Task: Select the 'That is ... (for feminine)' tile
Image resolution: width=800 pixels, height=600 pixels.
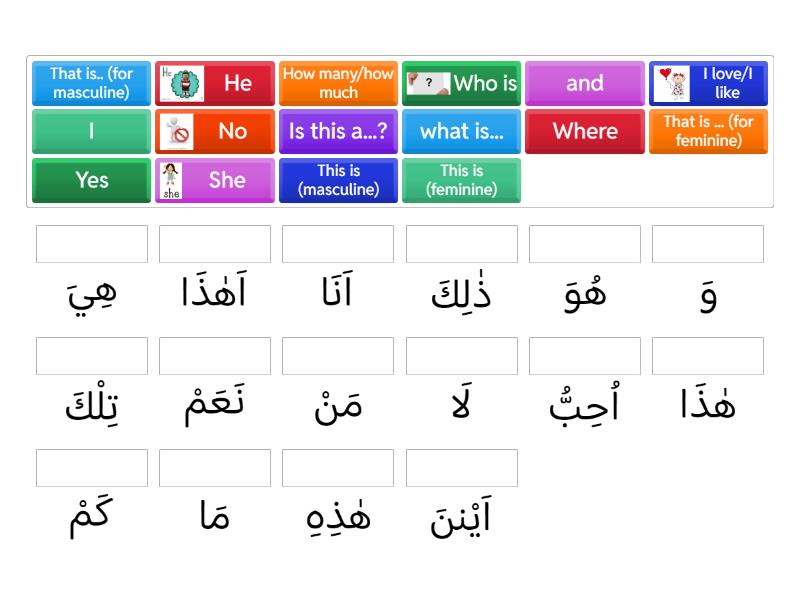Action: [x=708, y=131]
